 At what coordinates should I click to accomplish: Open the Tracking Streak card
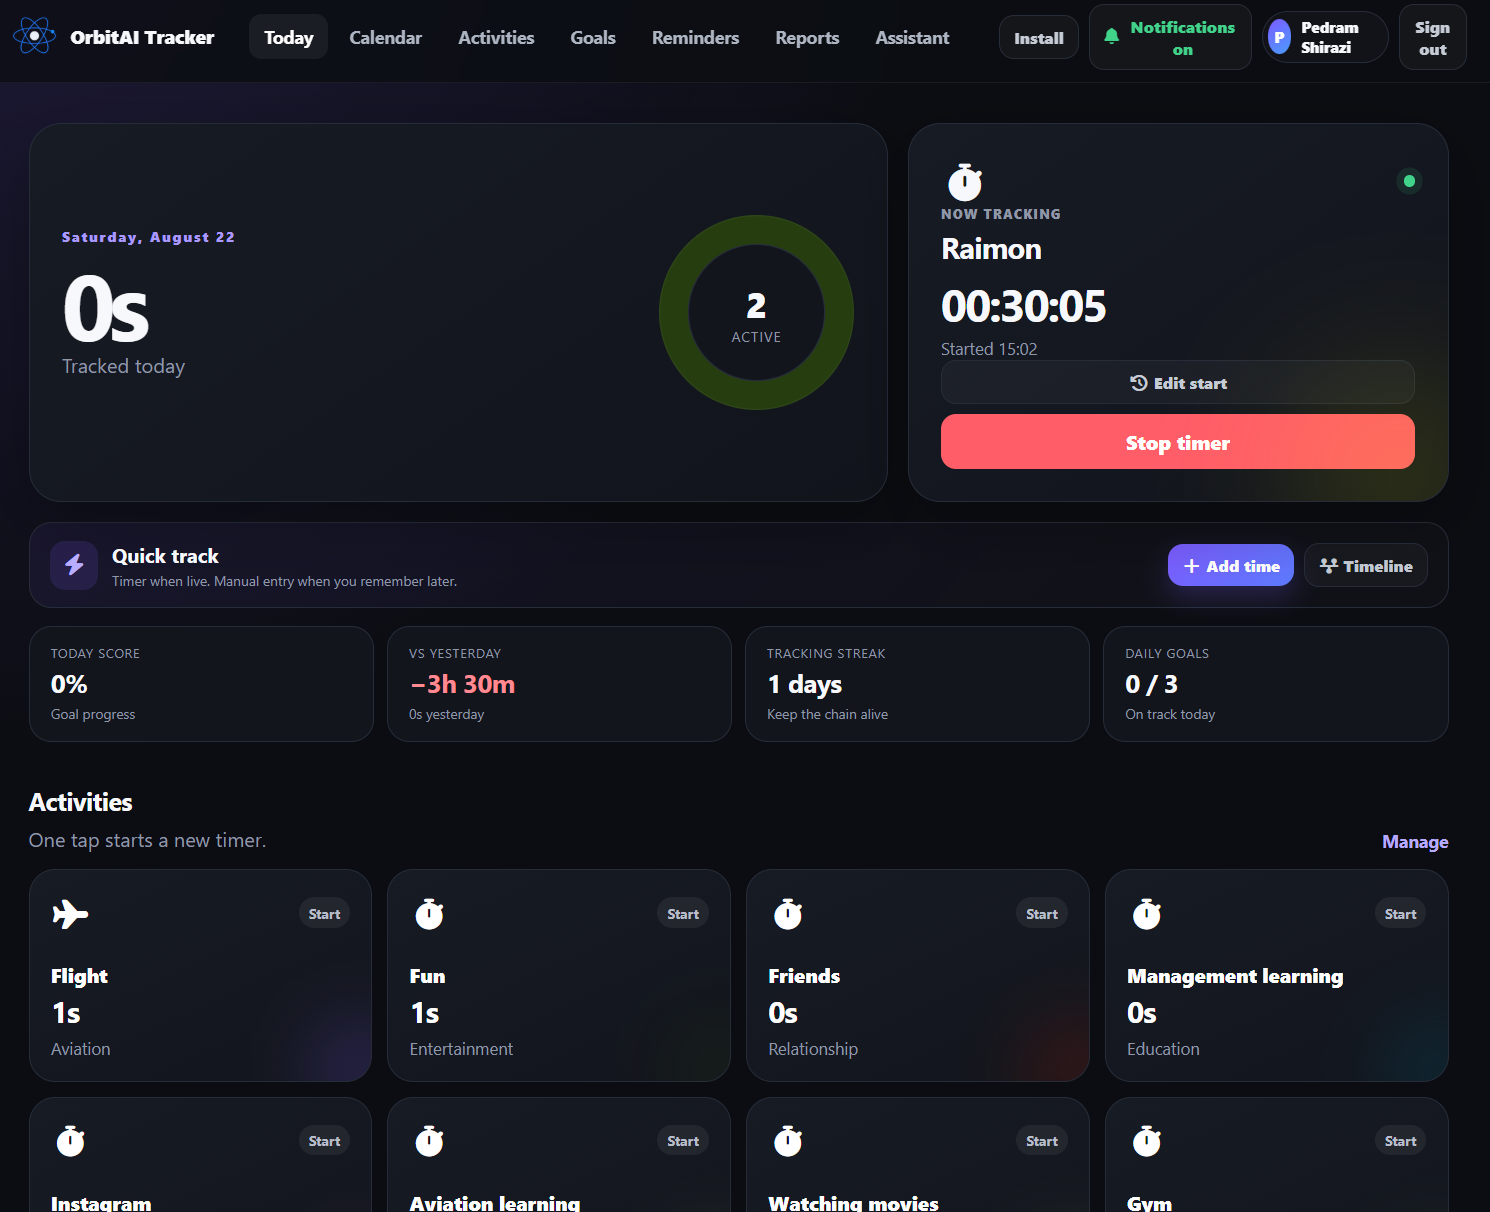click(917, 684)
